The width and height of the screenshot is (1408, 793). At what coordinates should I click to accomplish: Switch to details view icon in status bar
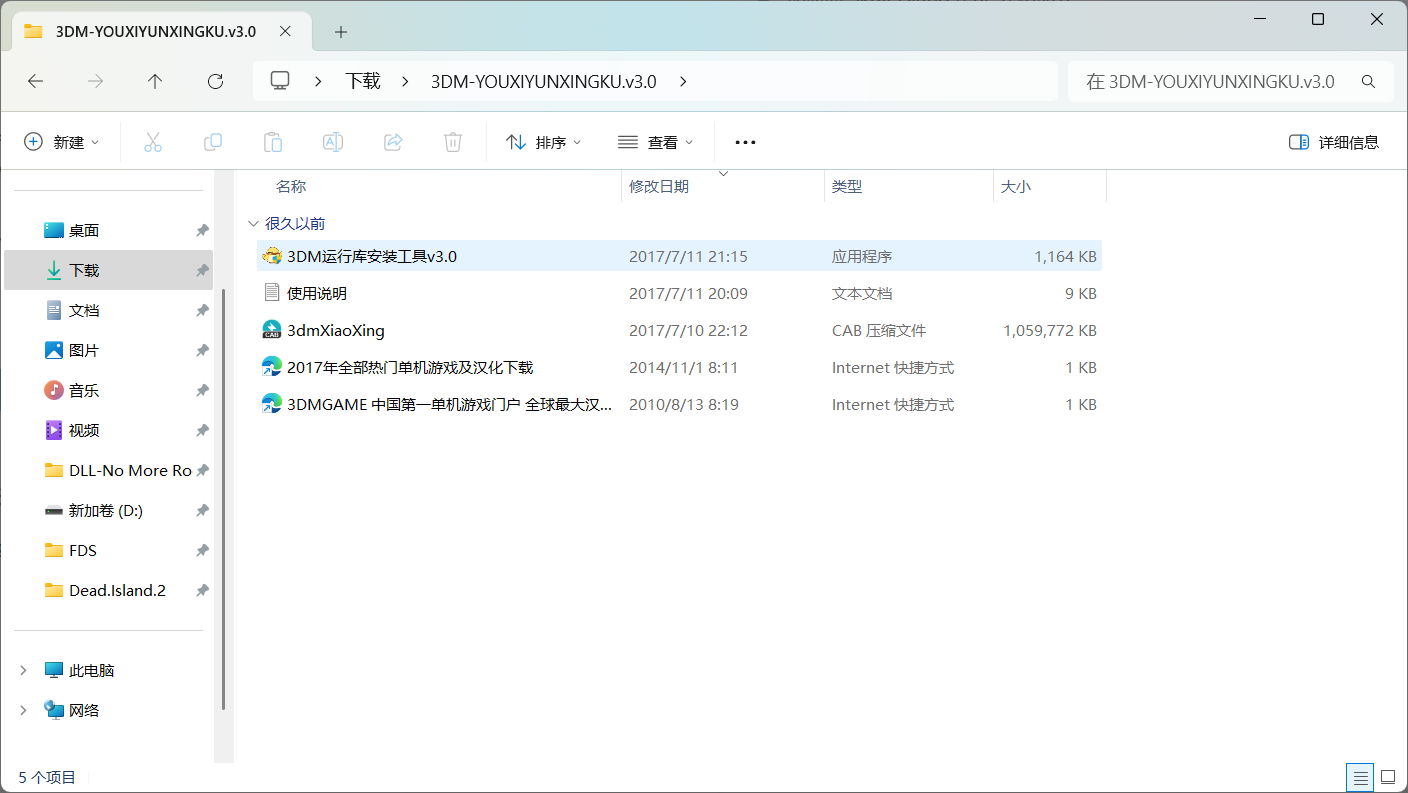coord(1360,777)
